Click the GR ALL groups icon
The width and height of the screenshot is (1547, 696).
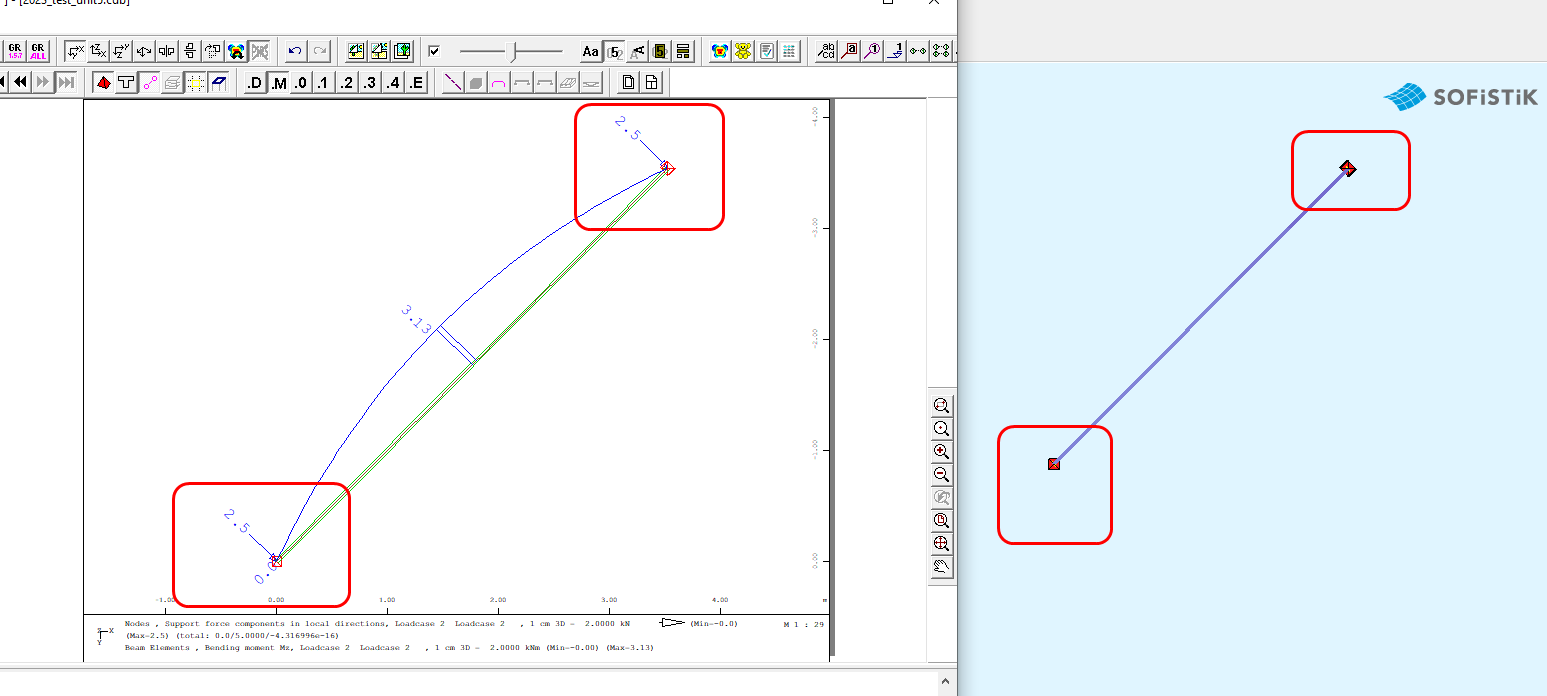coord(38,51)
